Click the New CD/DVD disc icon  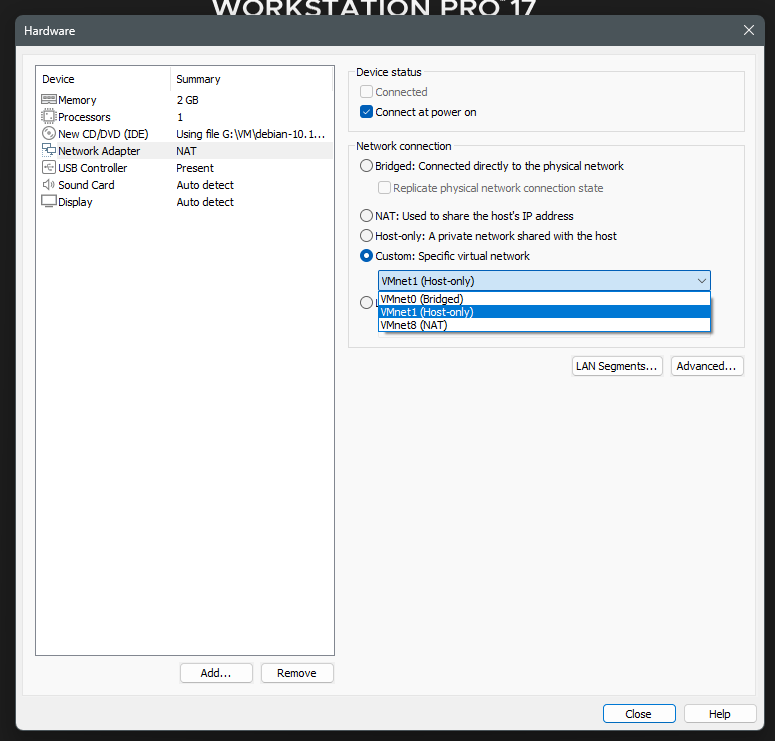point(48,133)
